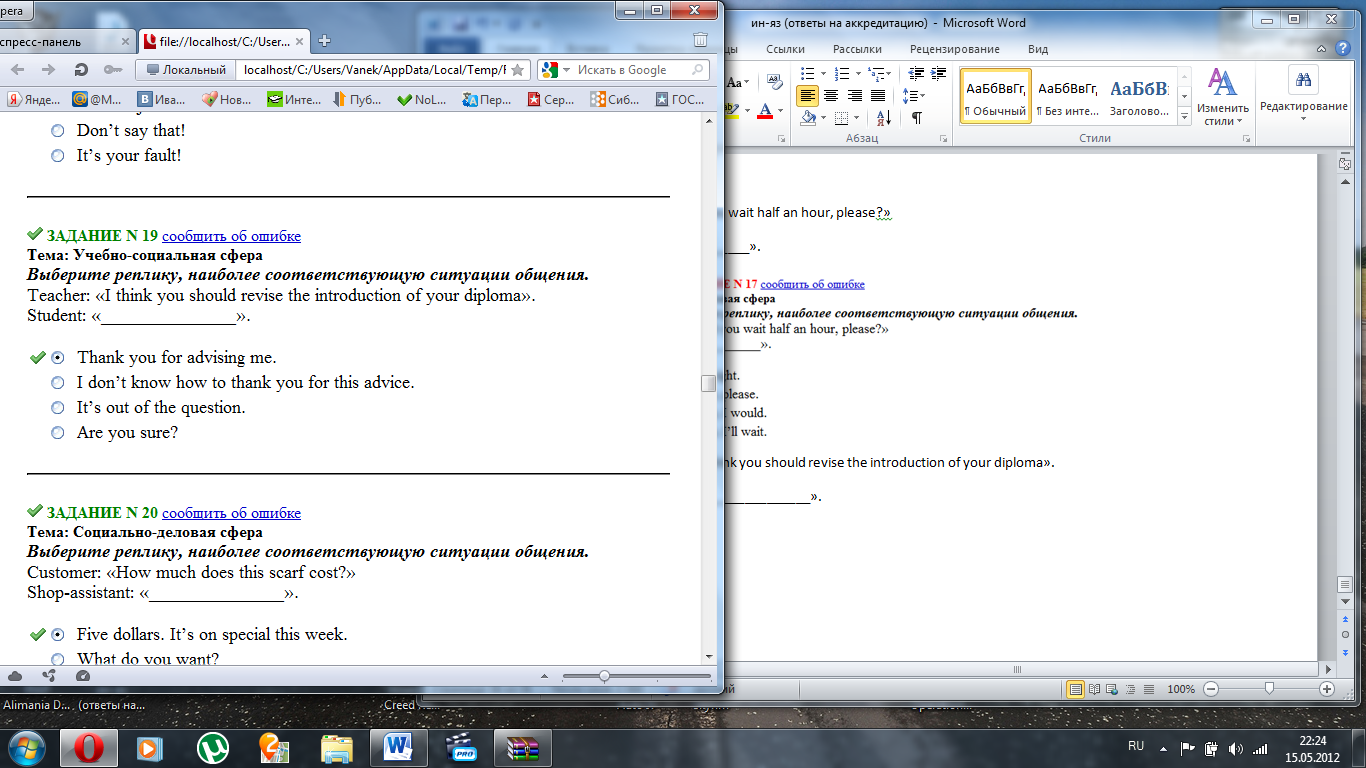Expand the Word styles gallery
Screen dimensions: 1366x768
pos(1185,117)
